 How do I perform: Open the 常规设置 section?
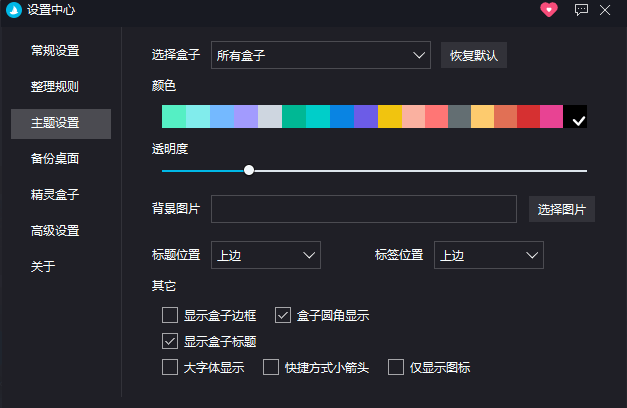click(55, 51)
